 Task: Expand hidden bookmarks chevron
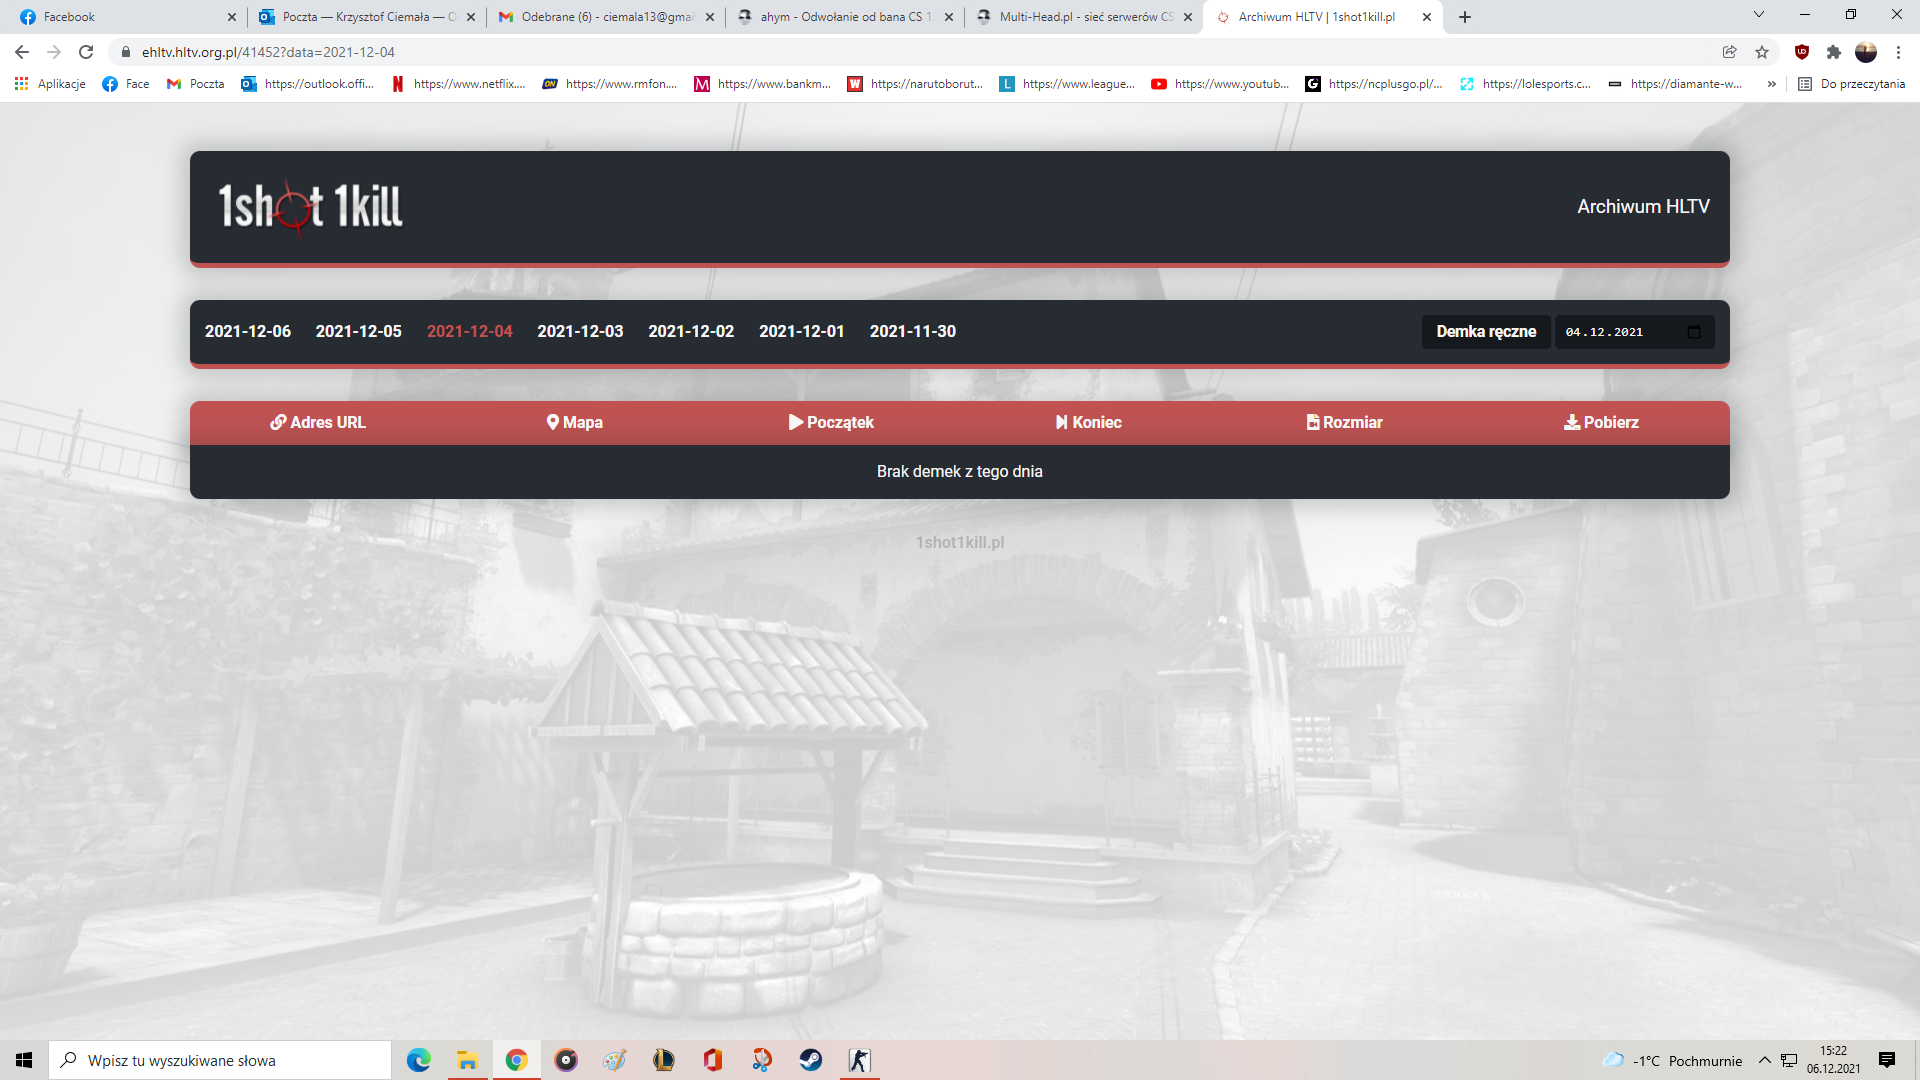[1772, 84]
